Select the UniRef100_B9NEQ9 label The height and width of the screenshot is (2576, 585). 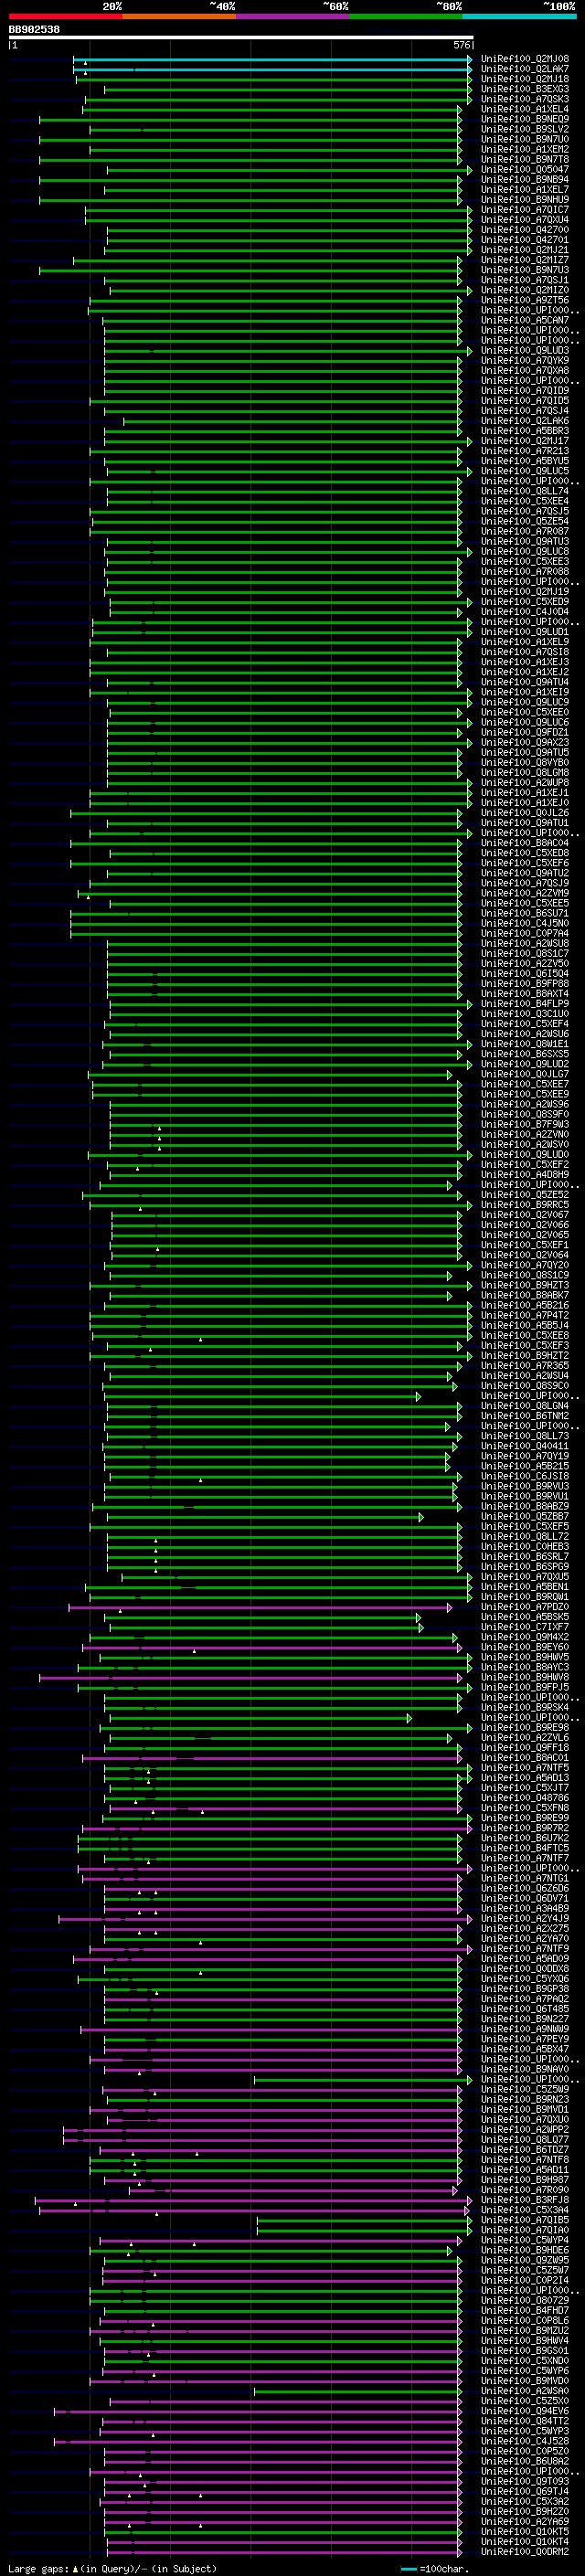tap(525, 119)
